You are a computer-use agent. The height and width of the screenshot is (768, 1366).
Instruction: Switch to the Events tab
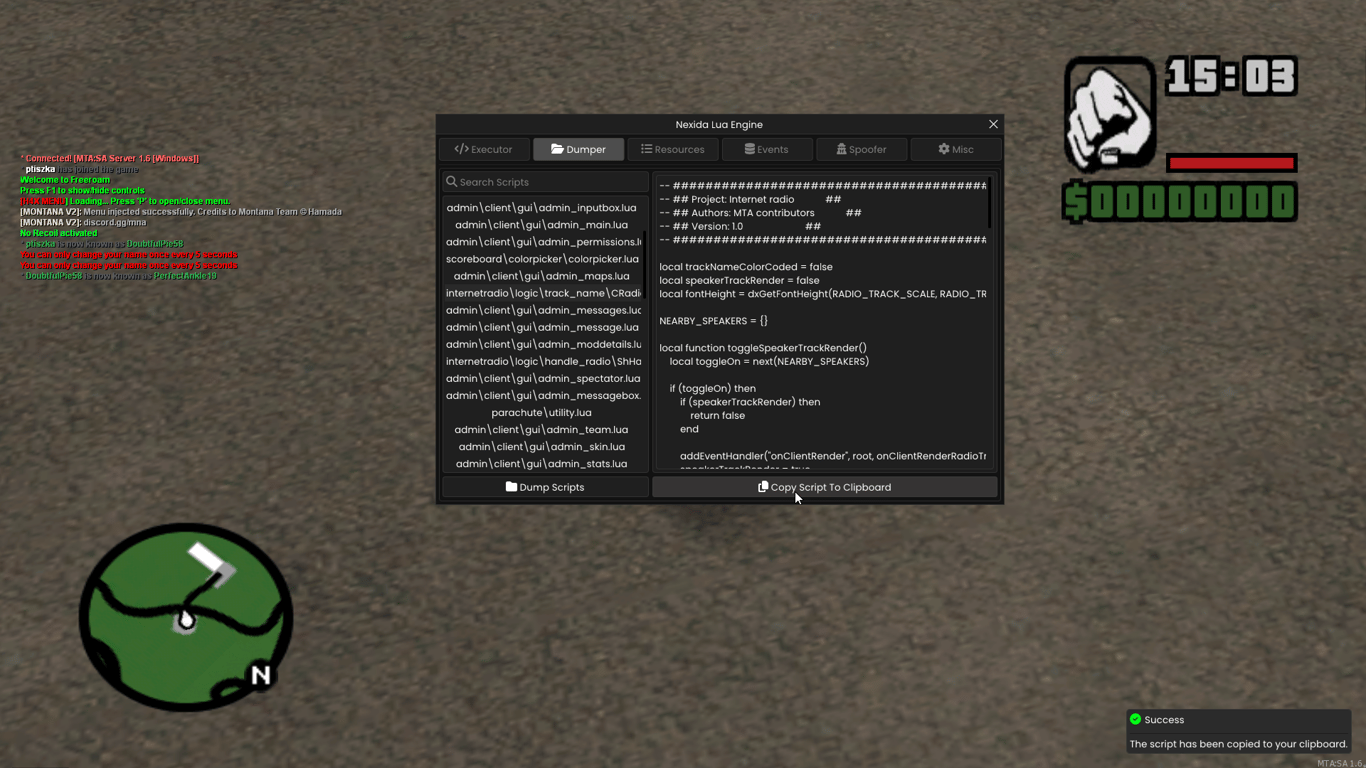pos(766,149)
